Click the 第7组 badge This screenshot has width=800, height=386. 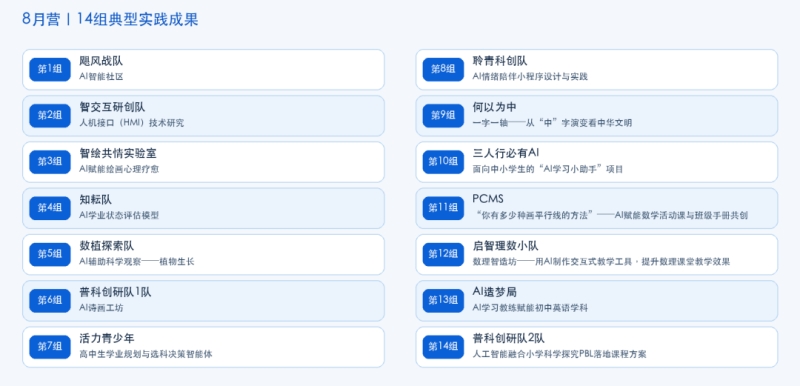50,347
